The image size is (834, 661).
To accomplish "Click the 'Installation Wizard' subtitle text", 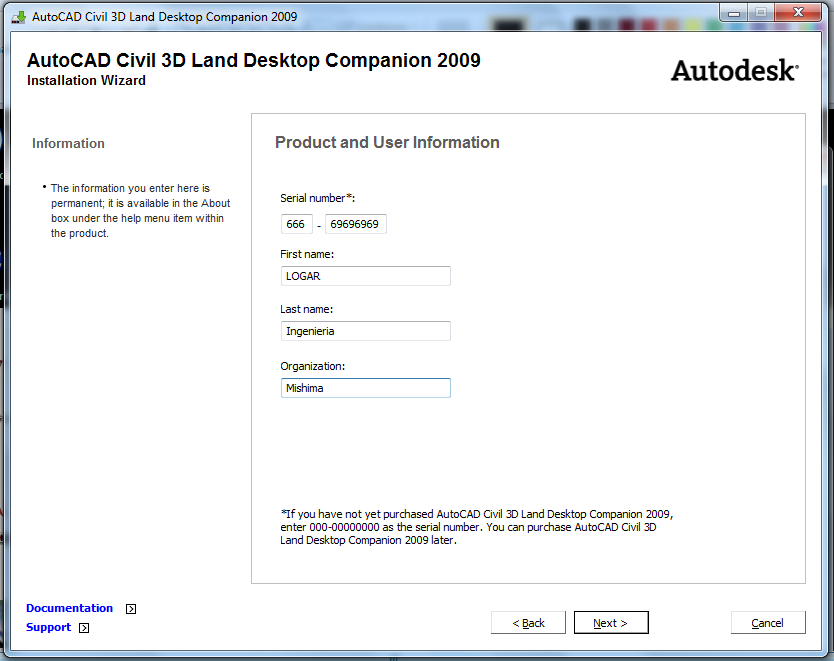I will [x=86, y=80].
